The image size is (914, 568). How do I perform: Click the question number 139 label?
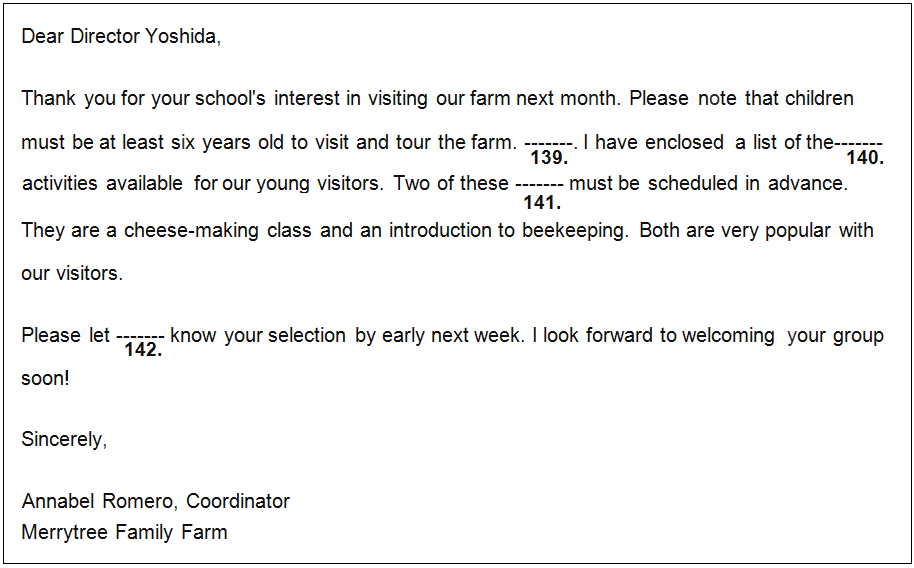[549, 158]
